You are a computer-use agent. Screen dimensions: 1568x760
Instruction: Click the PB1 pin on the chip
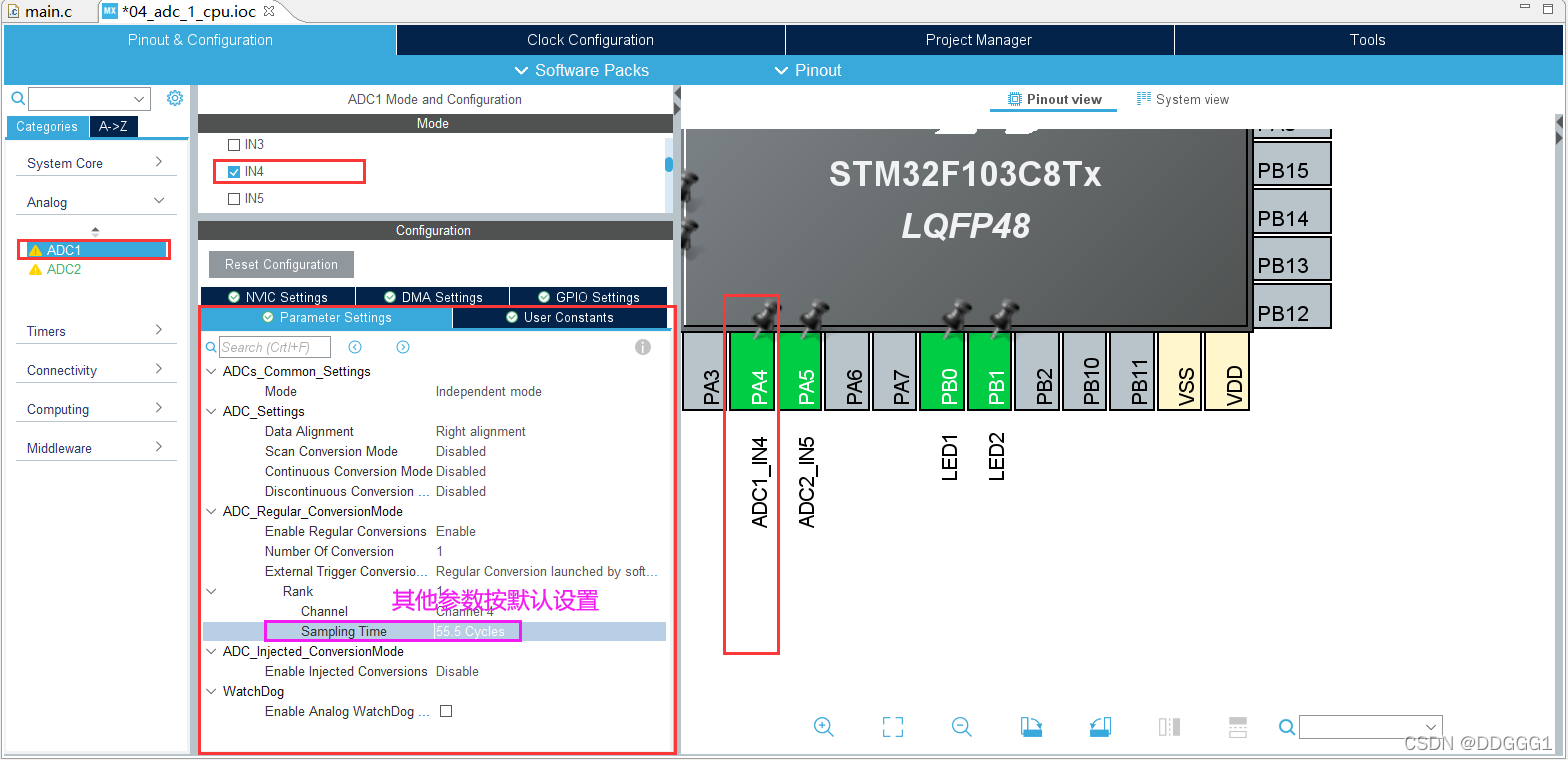point(991,371)
